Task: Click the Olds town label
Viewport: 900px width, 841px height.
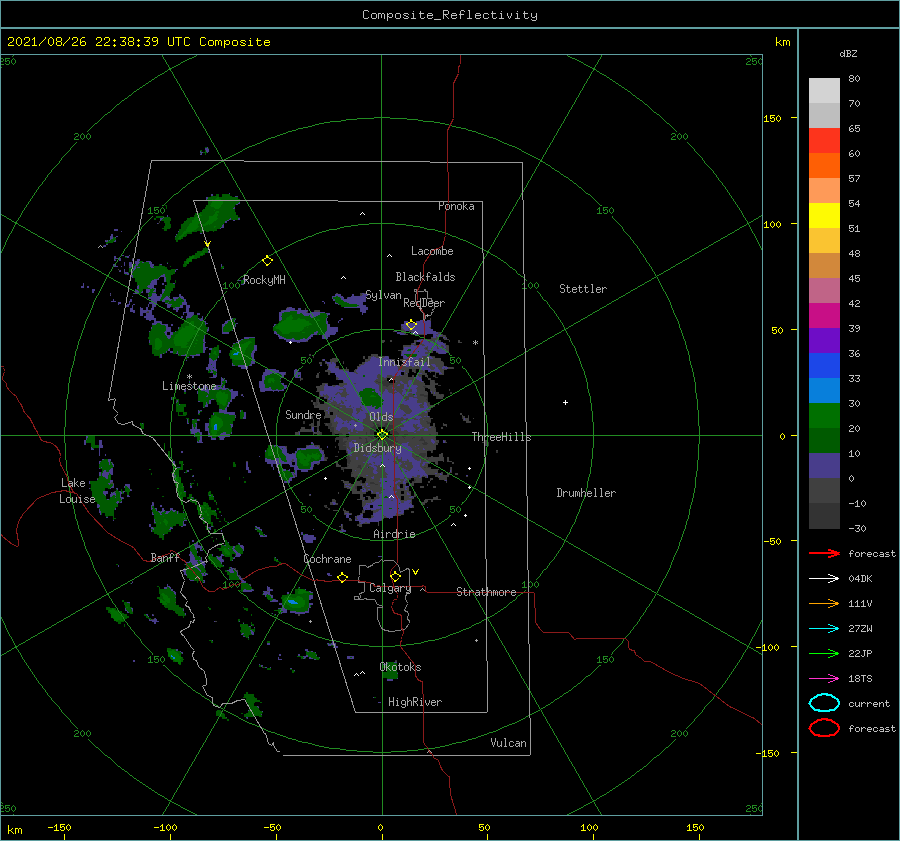Action: pos(381,417)
